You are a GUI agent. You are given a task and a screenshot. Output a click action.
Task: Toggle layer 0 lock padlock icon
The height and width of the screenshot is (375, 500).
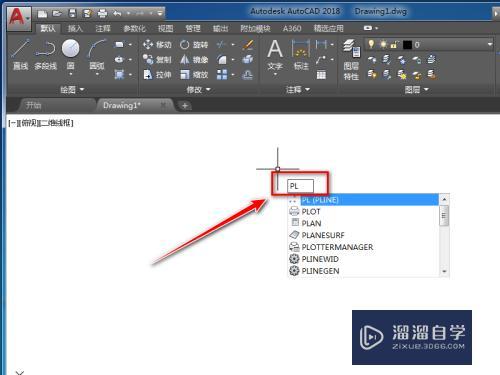pos(394,44)
